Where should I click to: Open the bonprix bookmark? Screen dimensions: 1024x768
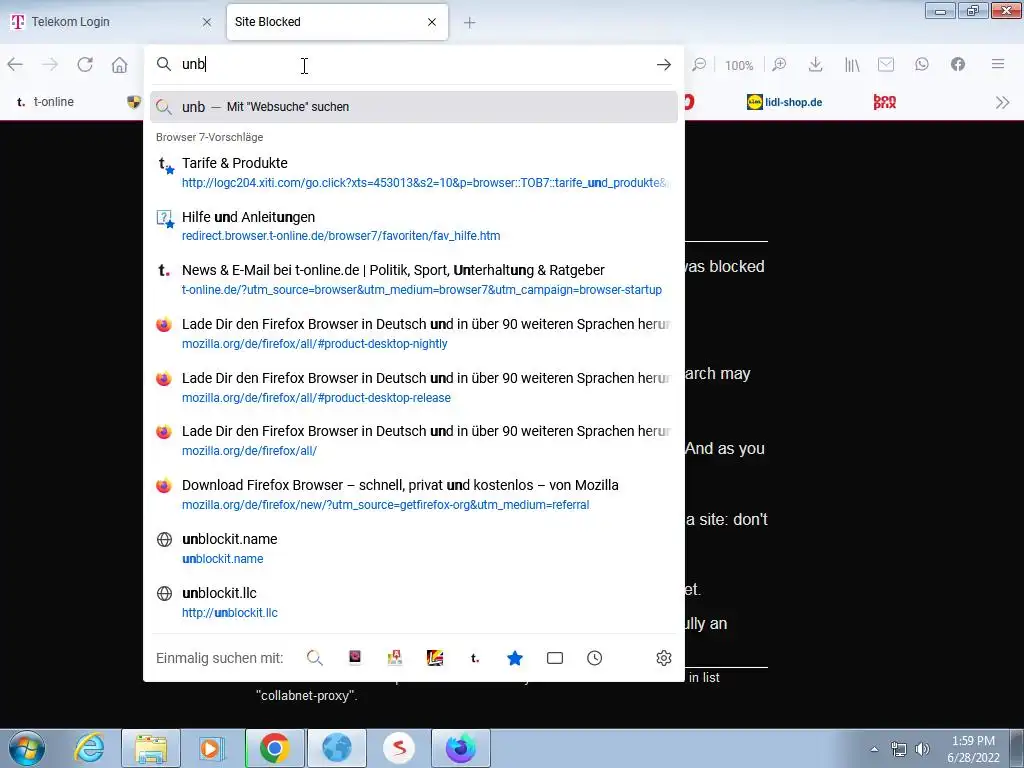pos(884,102)
